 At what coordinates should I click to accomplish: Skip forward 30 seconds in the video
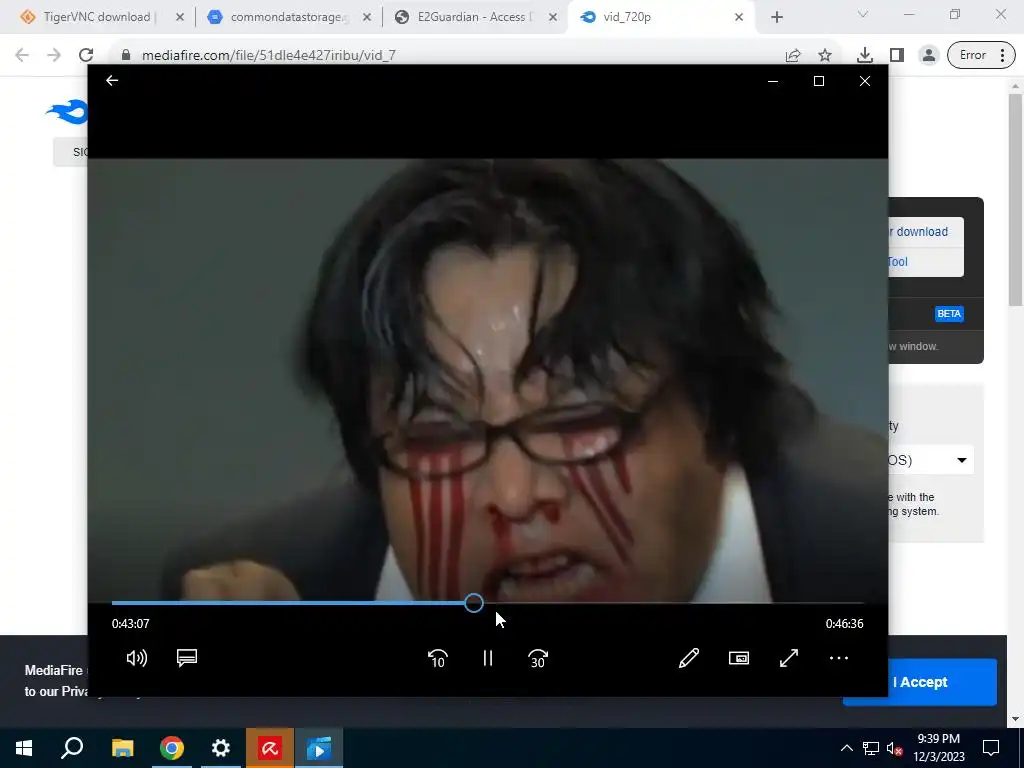pyautogui.click(x=537, y=658)
